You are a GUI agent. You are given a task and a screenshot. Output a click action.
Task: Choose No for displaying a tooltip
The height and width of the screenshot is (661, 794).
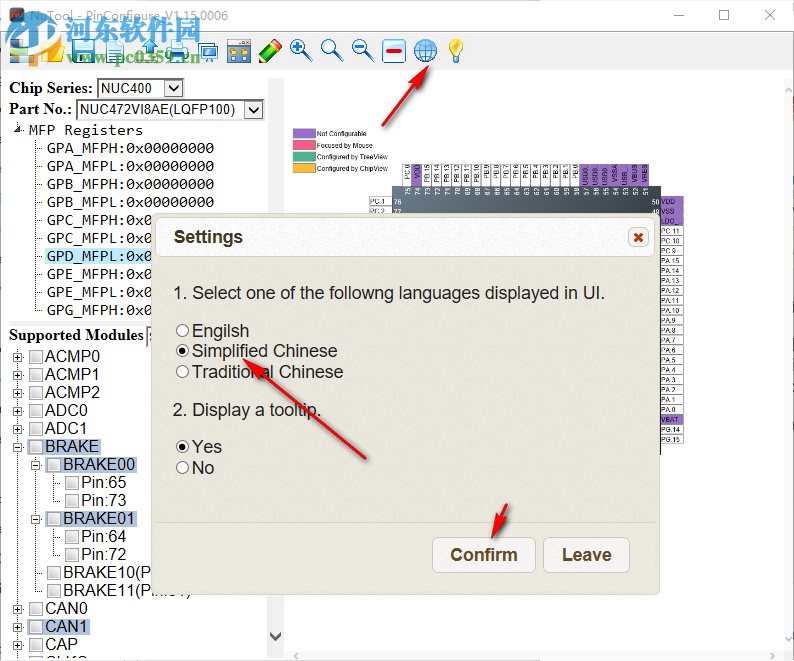pos(182,468)
